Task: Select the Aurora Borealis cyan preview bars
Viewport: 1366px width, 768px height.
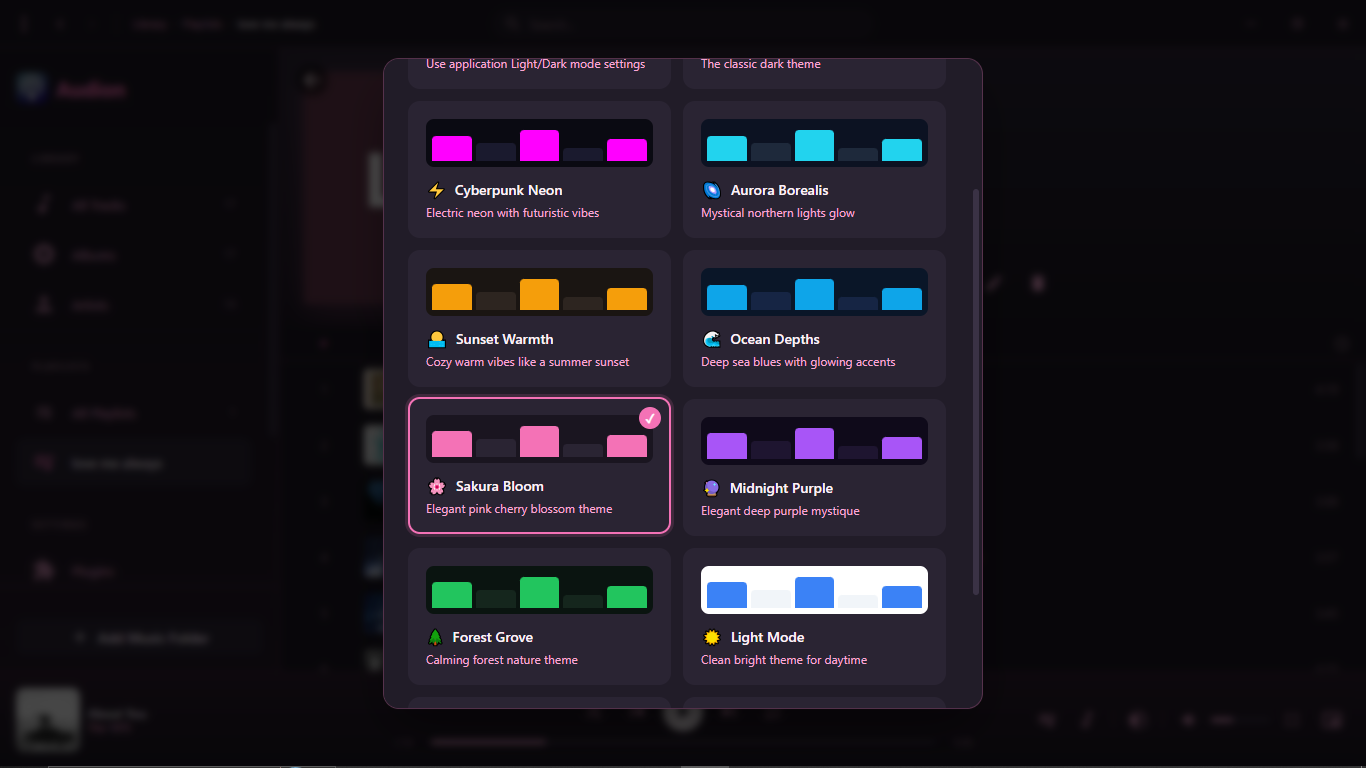Action: [x=814, y=143]
